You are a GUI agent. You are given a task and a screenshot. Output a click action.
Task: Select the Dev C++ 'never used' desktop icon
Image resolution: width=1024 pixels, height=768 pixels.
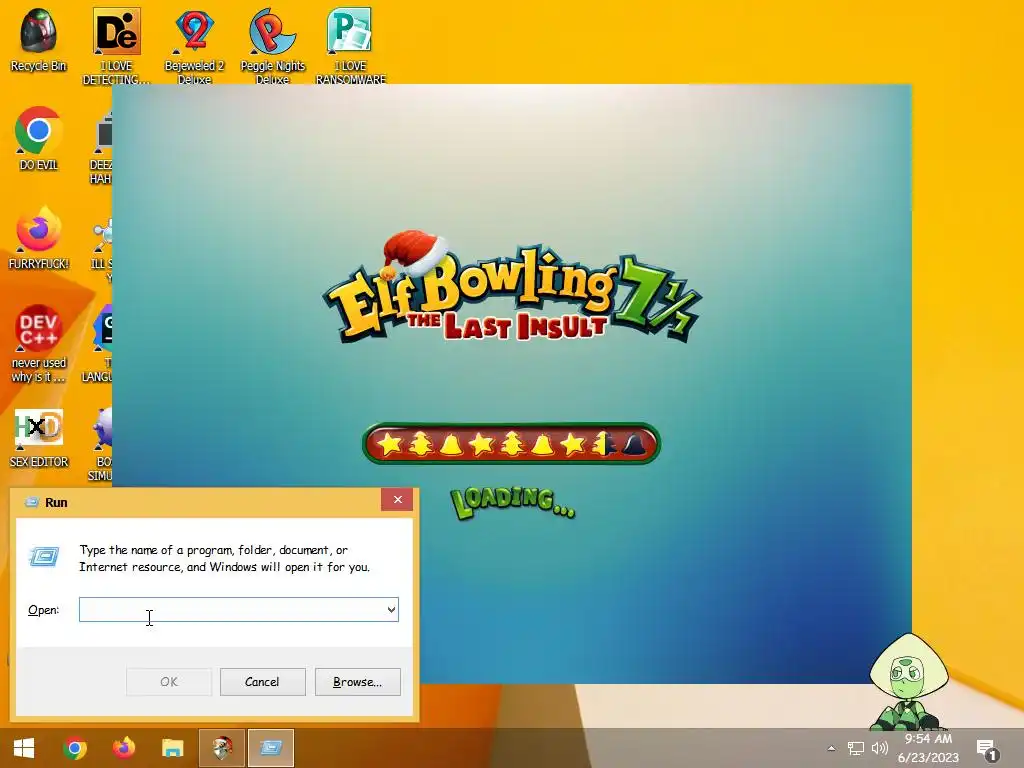click(x=38, y=344)
